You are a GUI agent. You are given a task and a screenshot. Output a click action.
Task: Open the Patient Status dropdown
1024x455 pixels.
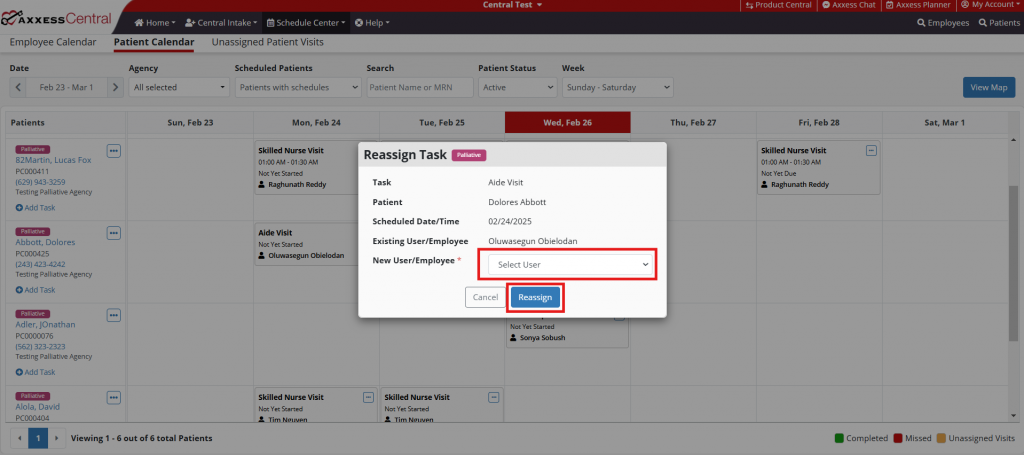coord(515,87)
